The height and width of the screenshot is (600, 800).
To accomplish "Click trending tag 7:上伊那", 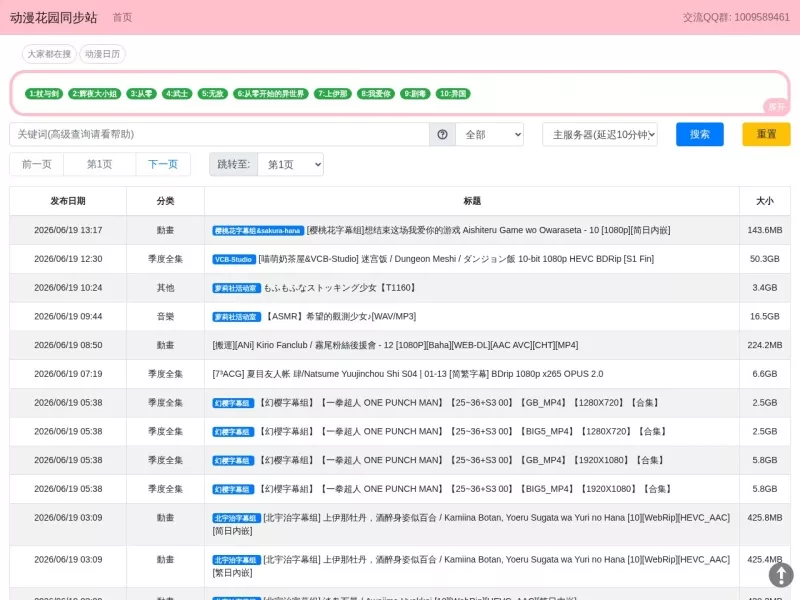I will click(x=333, y=94).
